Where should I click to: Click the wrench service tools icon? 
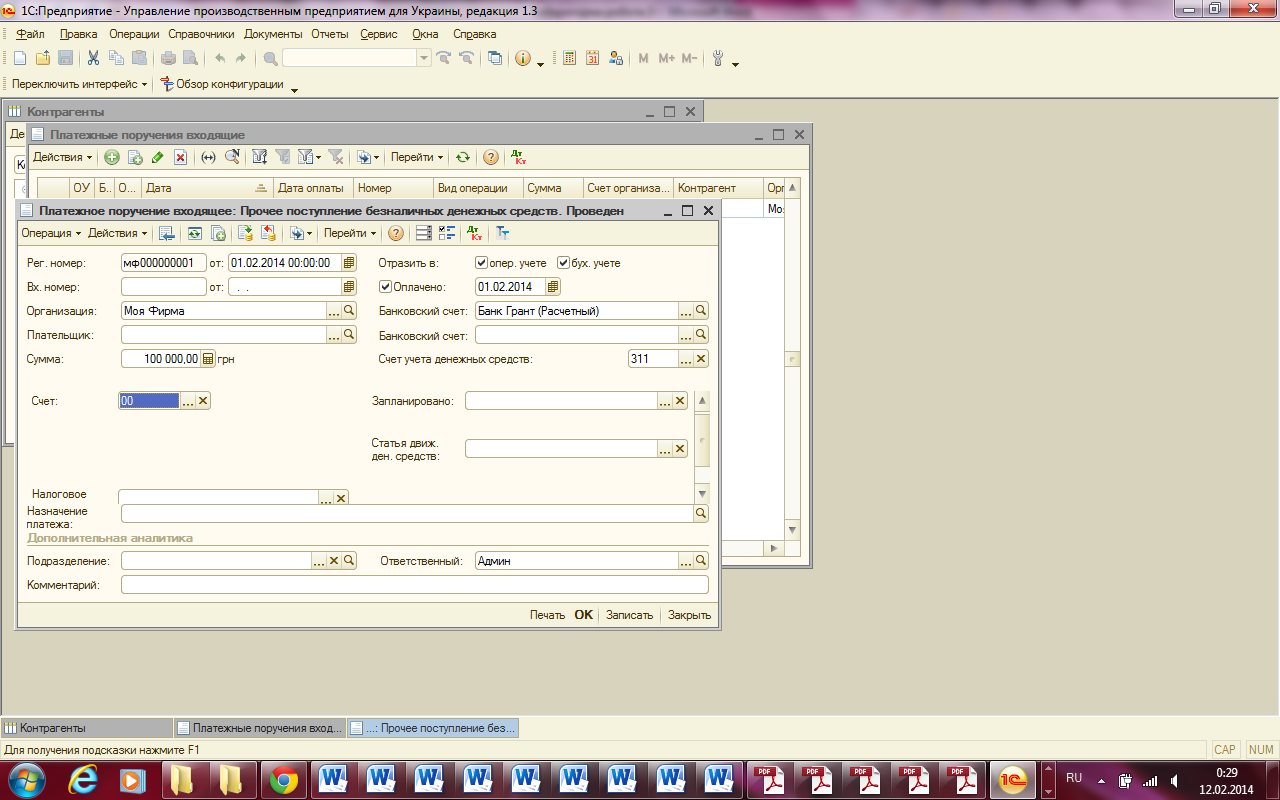click(718, 58)
